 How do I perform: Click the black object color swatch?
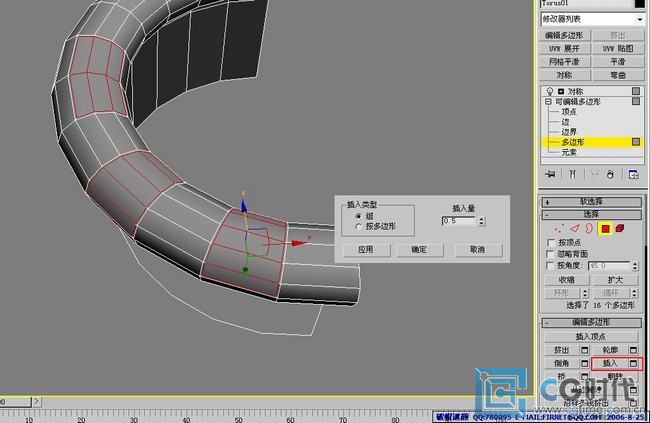(x=640, y=3)
